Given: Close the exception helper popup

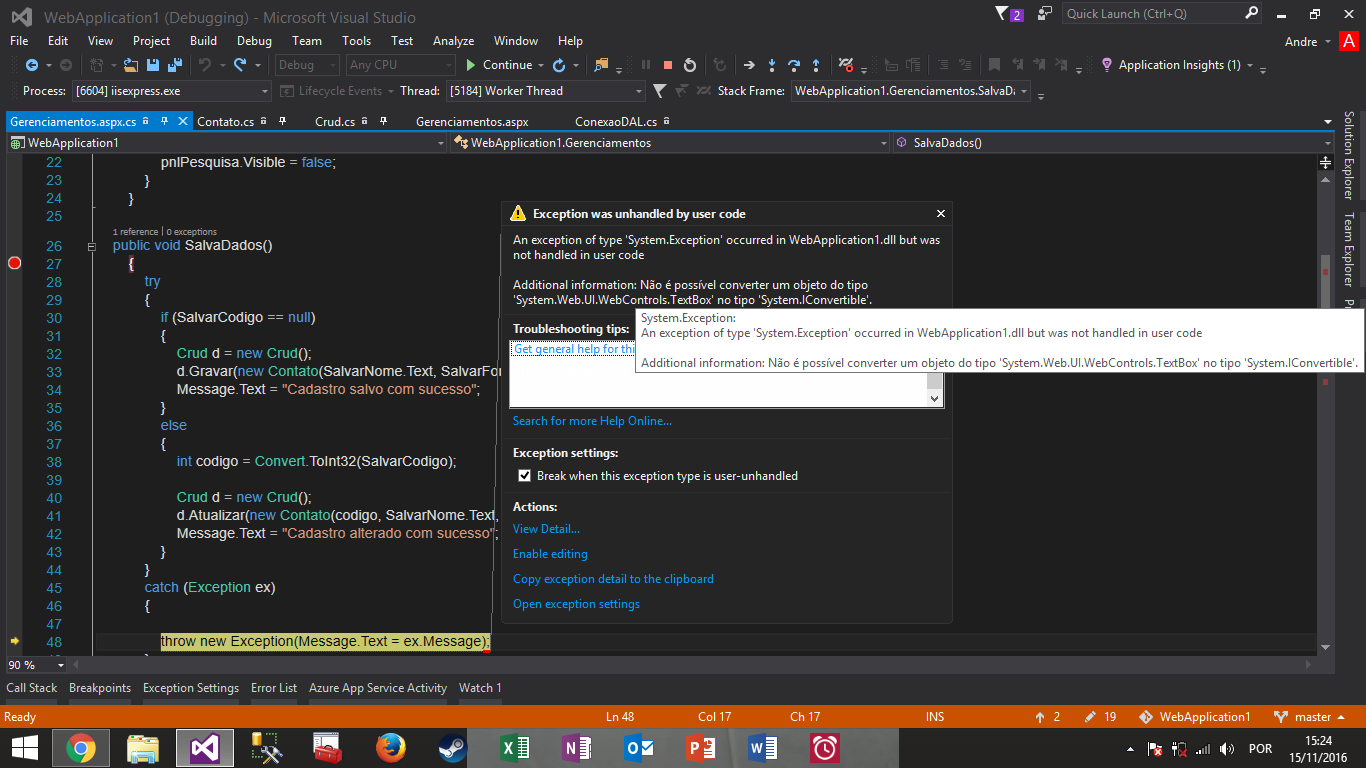Looking at the screenshot, I should pyautogui.click(x=940, y=214).
